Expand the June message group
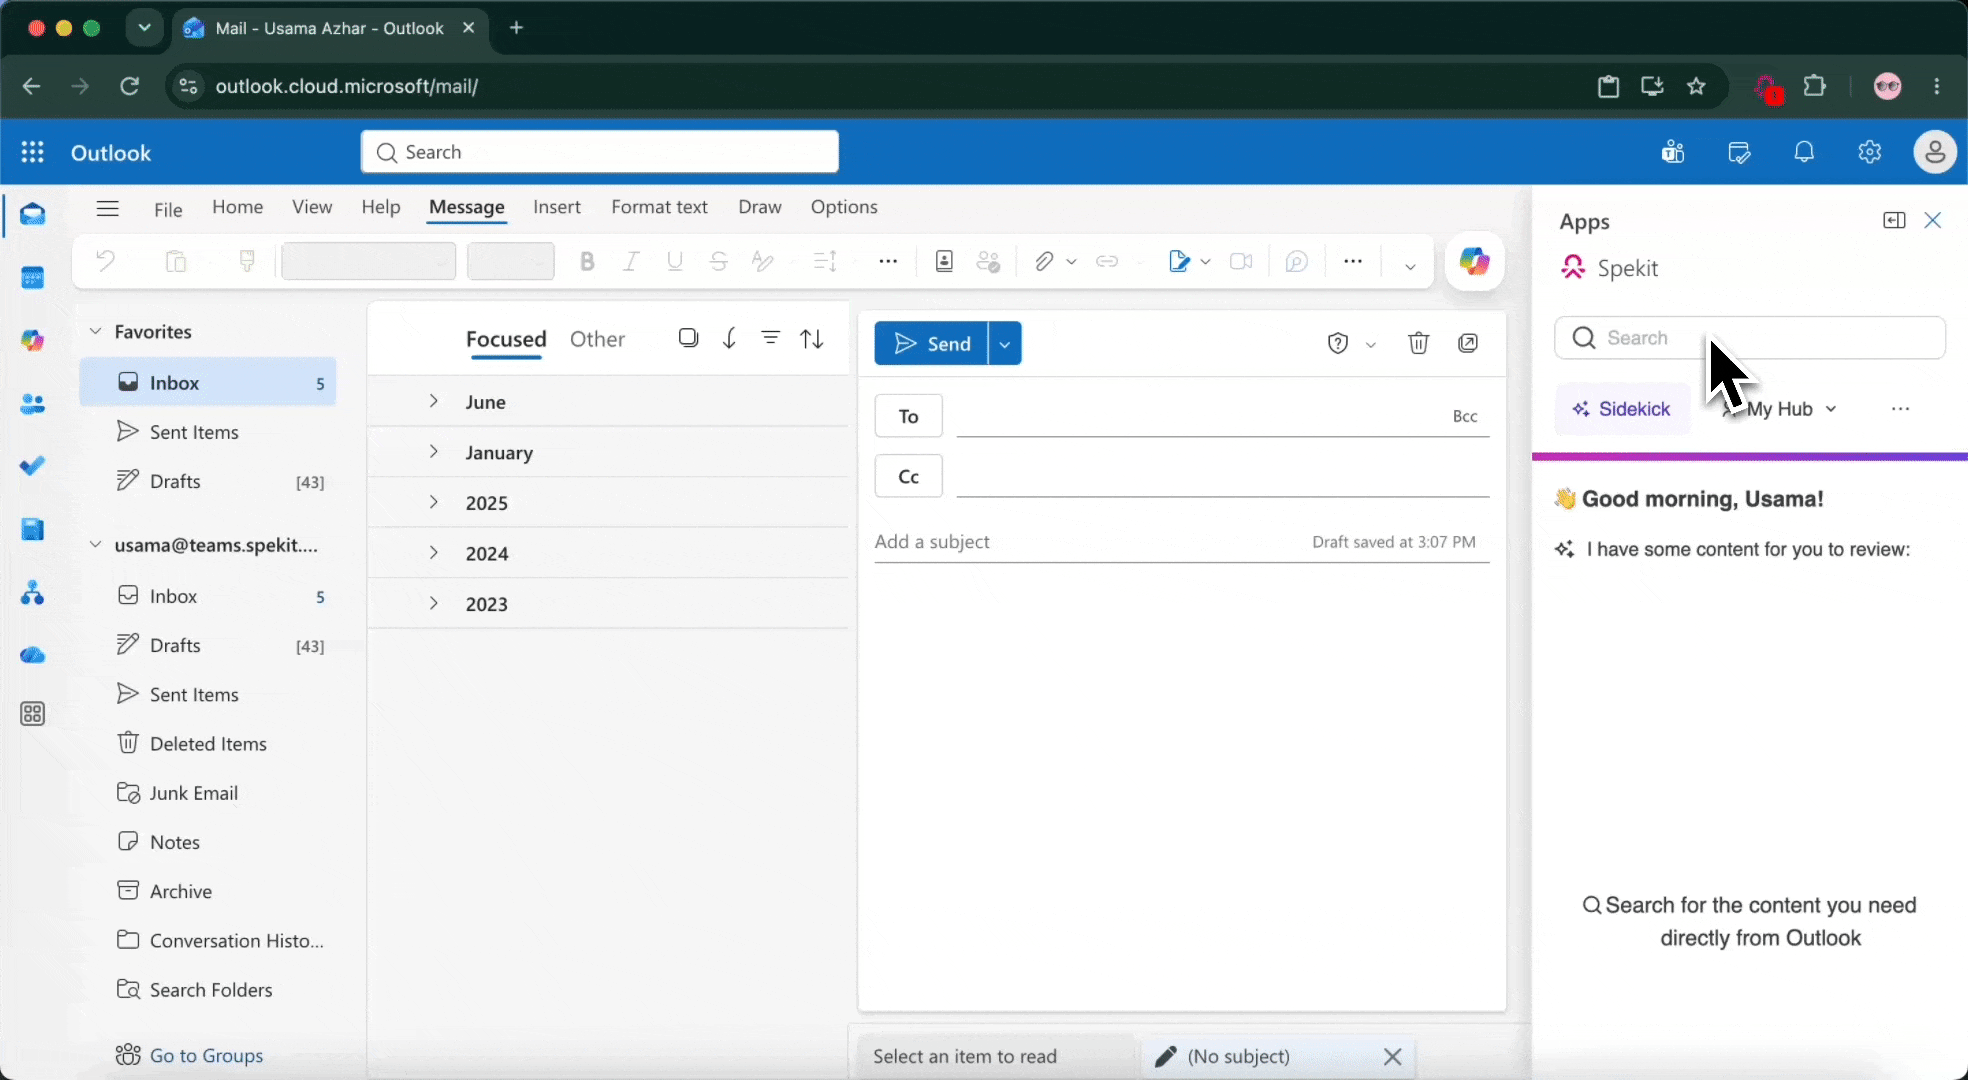Screen dimensions: 1968x1080 [433, 401]
